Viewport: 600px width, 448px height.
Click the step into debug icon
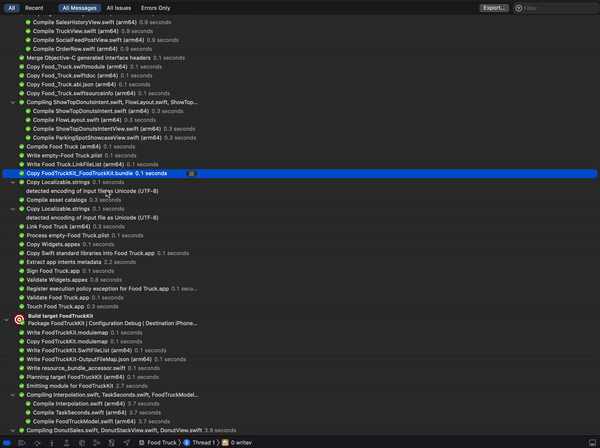point(52,443)
